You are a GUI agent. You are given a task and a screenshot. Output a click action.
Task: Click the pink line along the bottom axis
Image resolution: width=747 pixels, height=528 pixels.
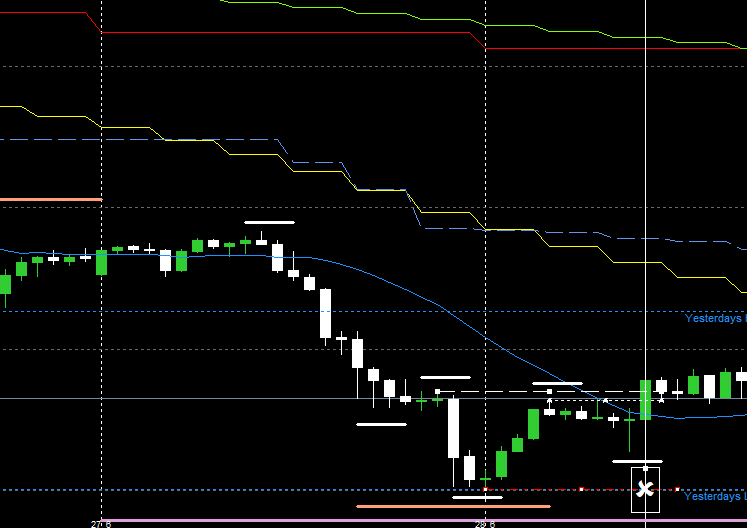point(300,520)
